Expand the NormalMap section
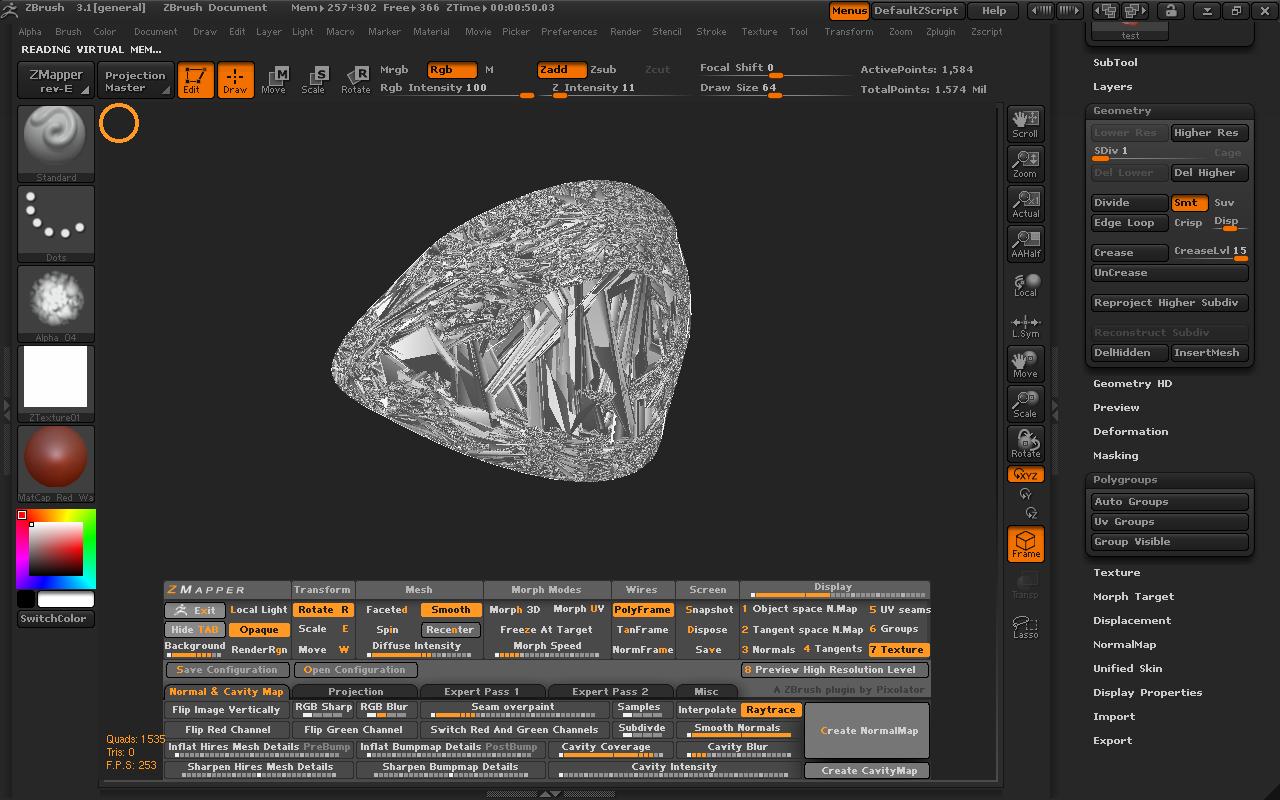Screen dimensions: 1280x800 point(1124,645)
